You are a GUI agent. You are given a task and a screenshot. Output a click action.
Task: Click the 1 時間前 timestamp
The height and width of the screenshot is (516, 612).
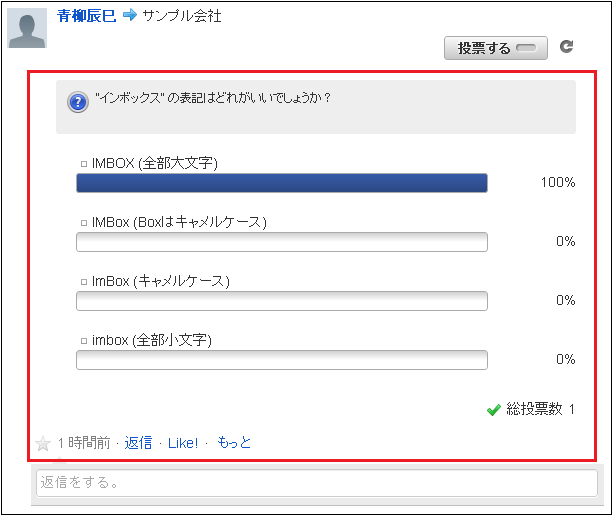click(84, 443)
